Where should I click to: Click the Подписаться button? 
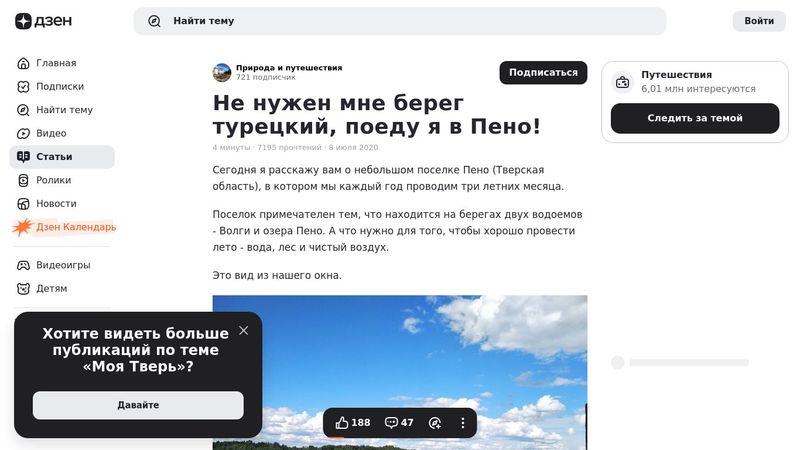543,72
